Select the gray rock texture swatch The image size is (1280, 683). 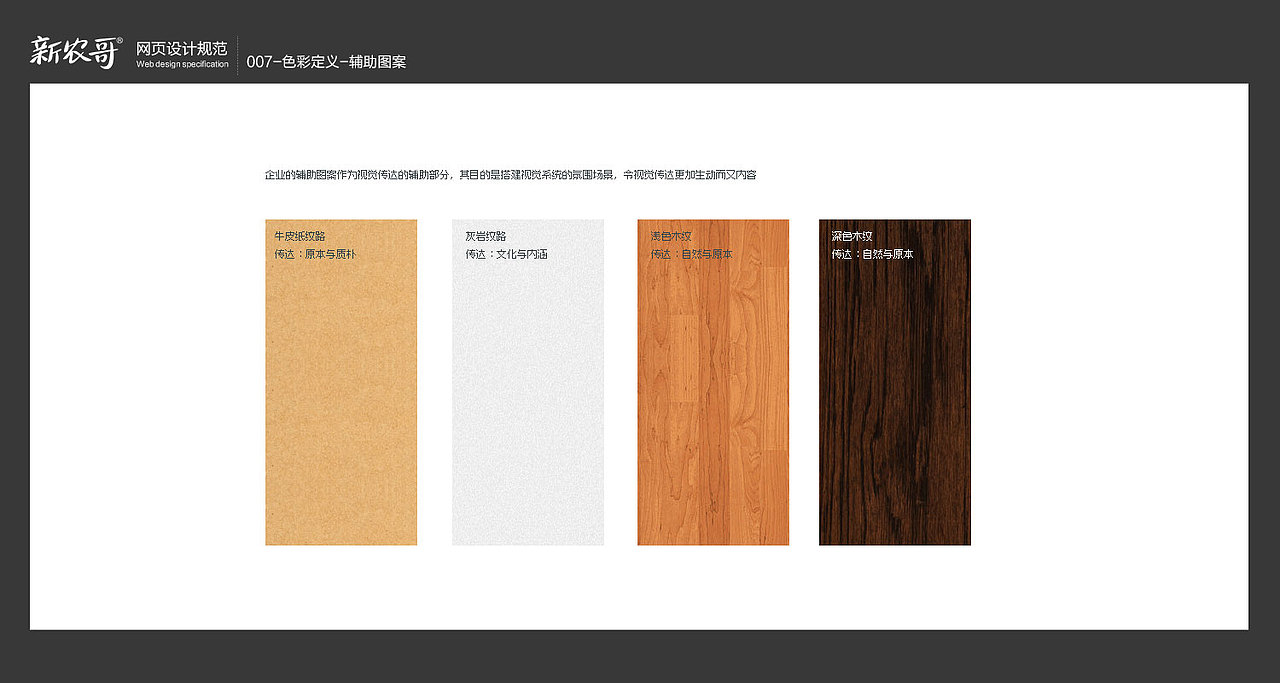528,400
